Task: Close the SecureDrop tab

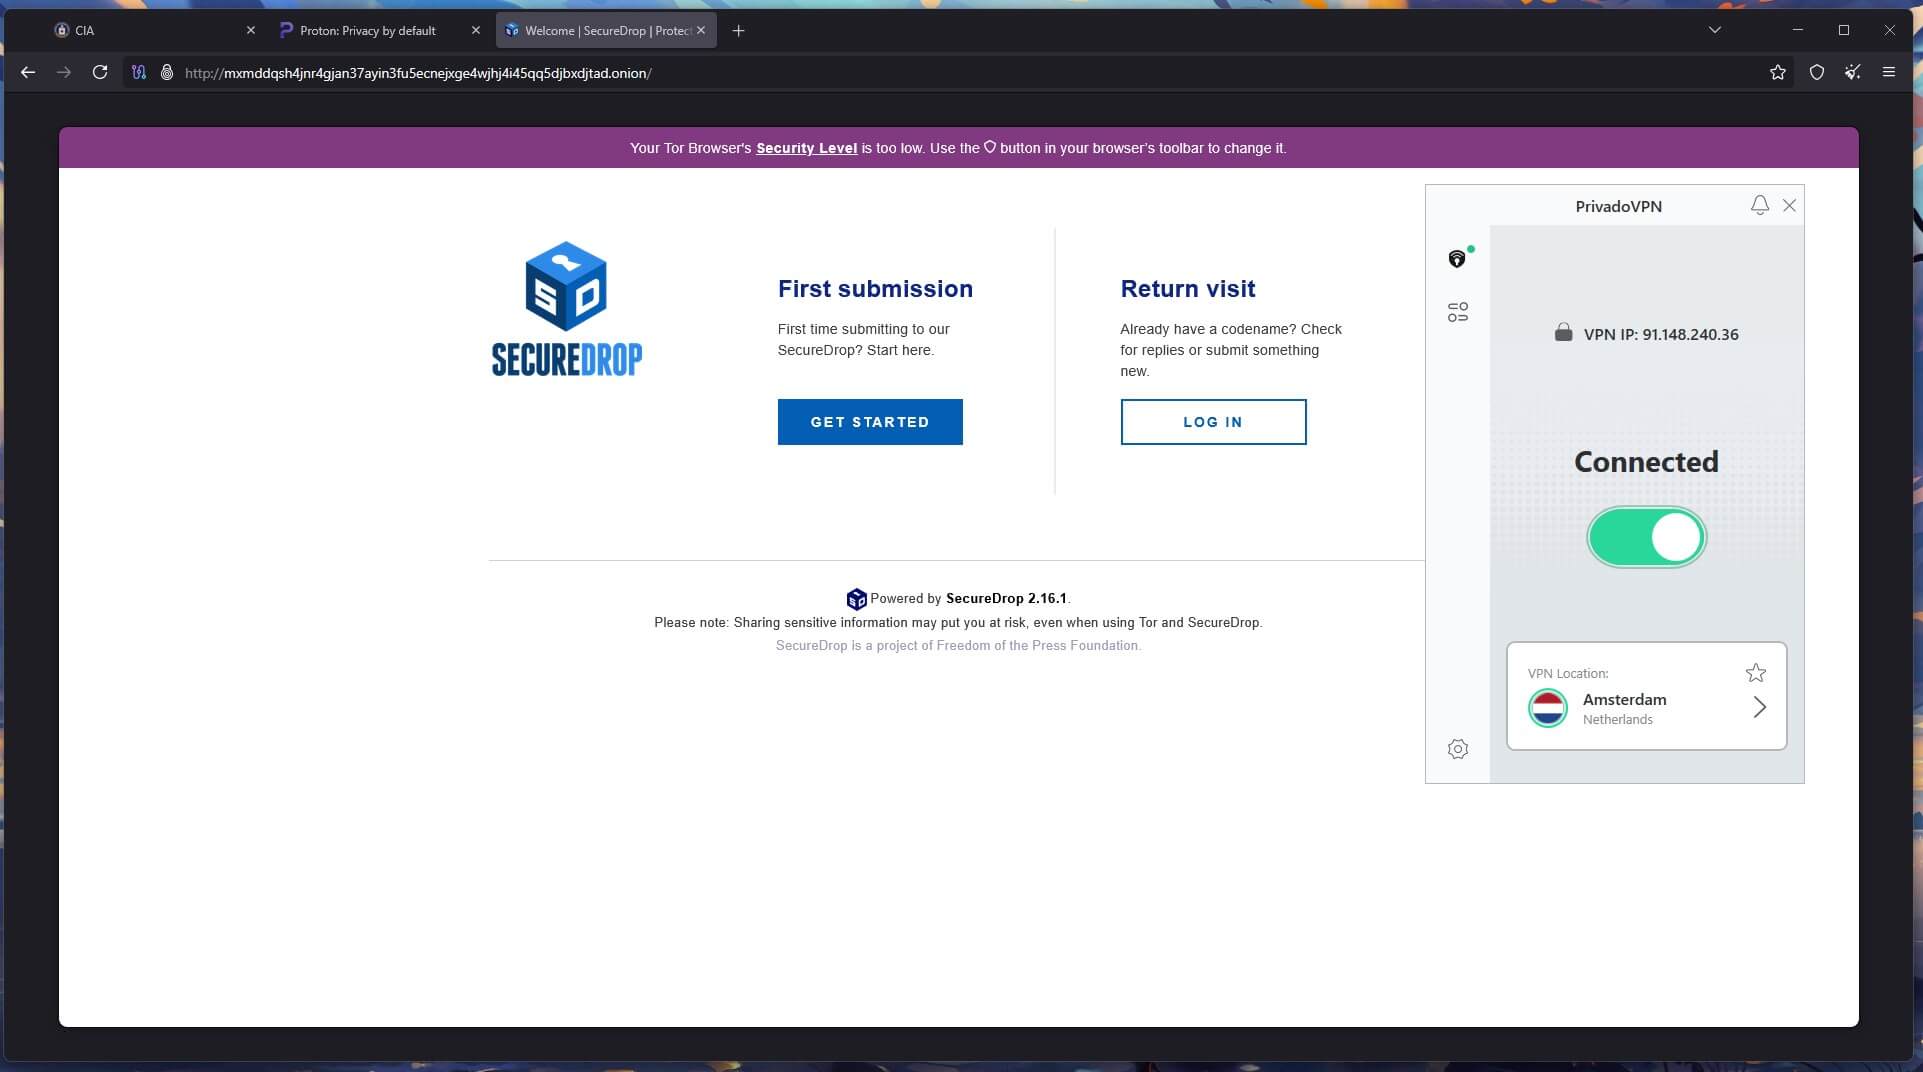Action: coord(701,30)
